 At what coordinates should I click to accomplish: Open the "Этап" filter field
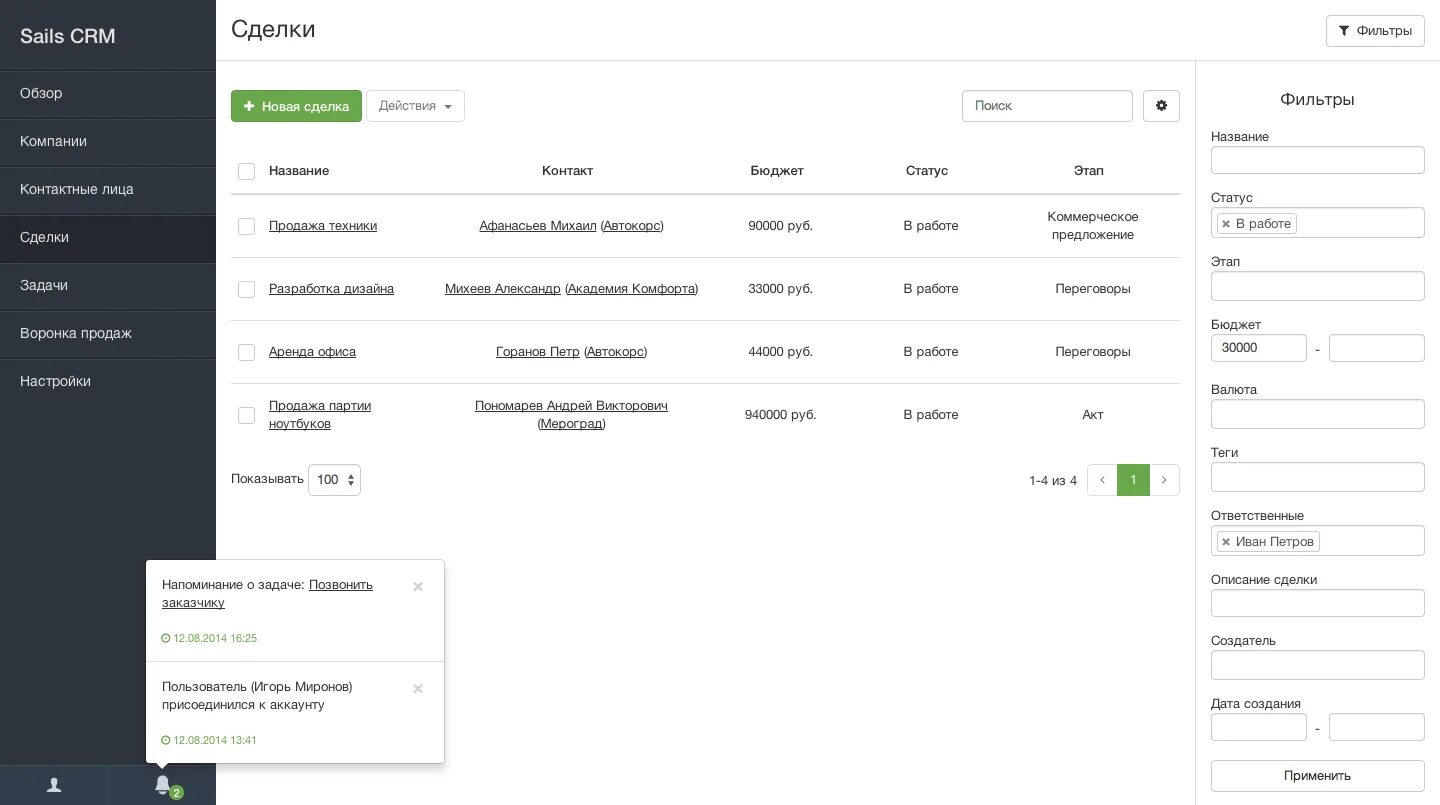pyautogui.click(x=1317, y=286)
